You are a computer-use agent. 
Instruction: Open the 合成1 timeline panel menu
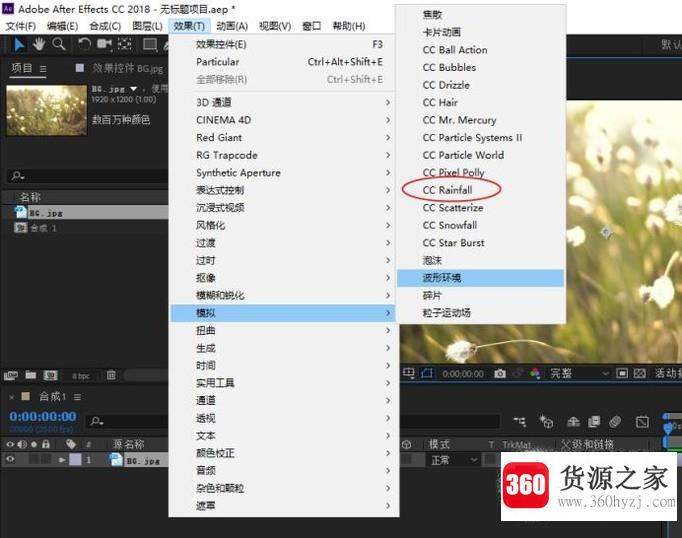pos(77,397)
